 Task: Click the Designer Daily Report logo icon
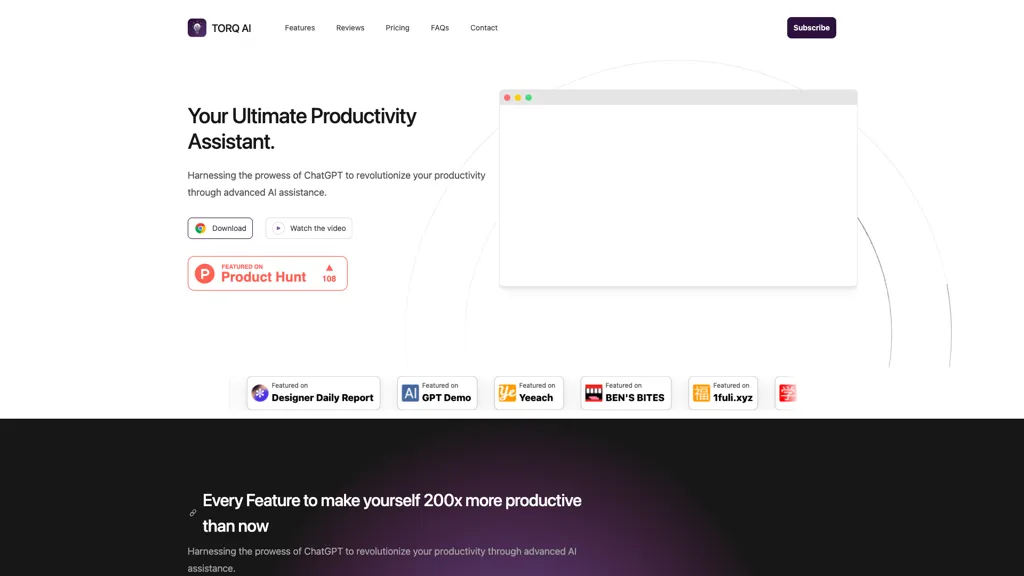260,392
